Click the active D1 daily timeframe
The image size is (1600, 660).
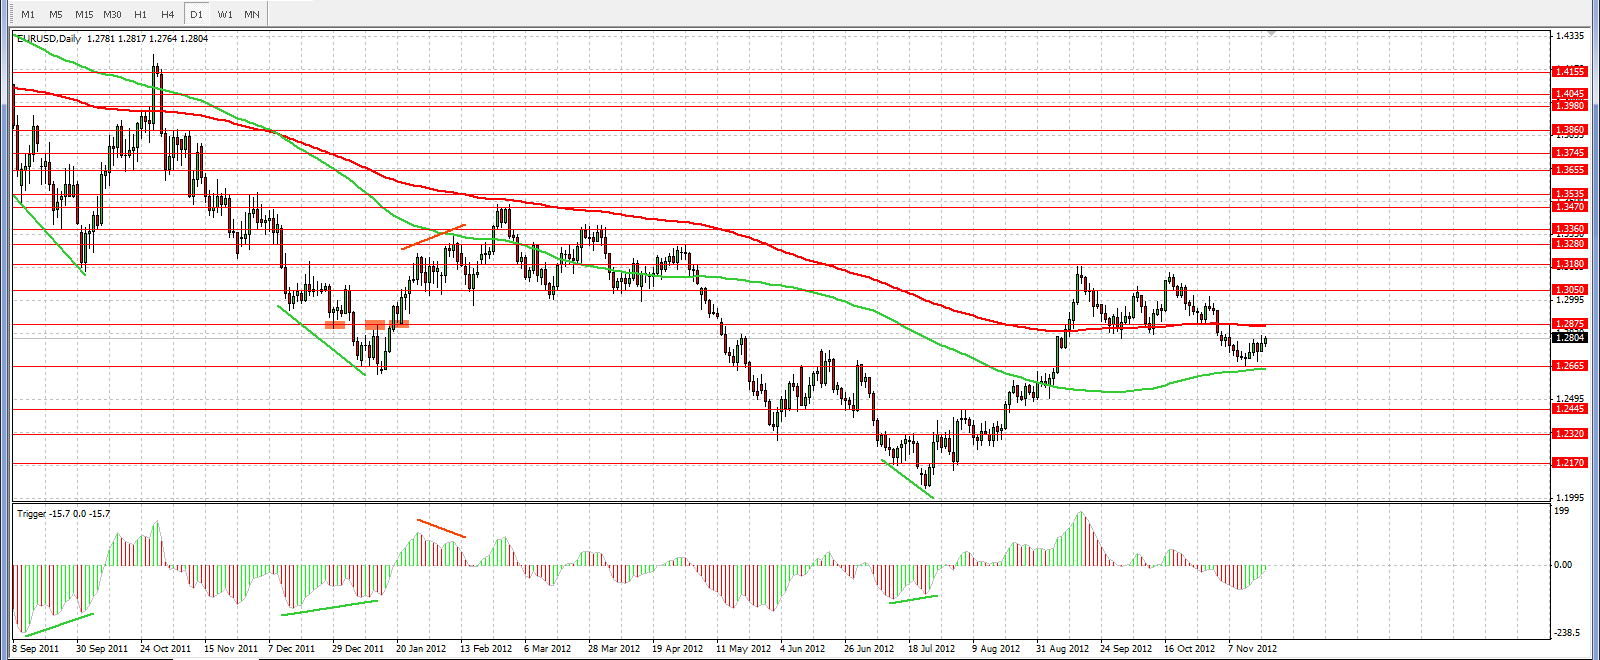coord(196,14)
